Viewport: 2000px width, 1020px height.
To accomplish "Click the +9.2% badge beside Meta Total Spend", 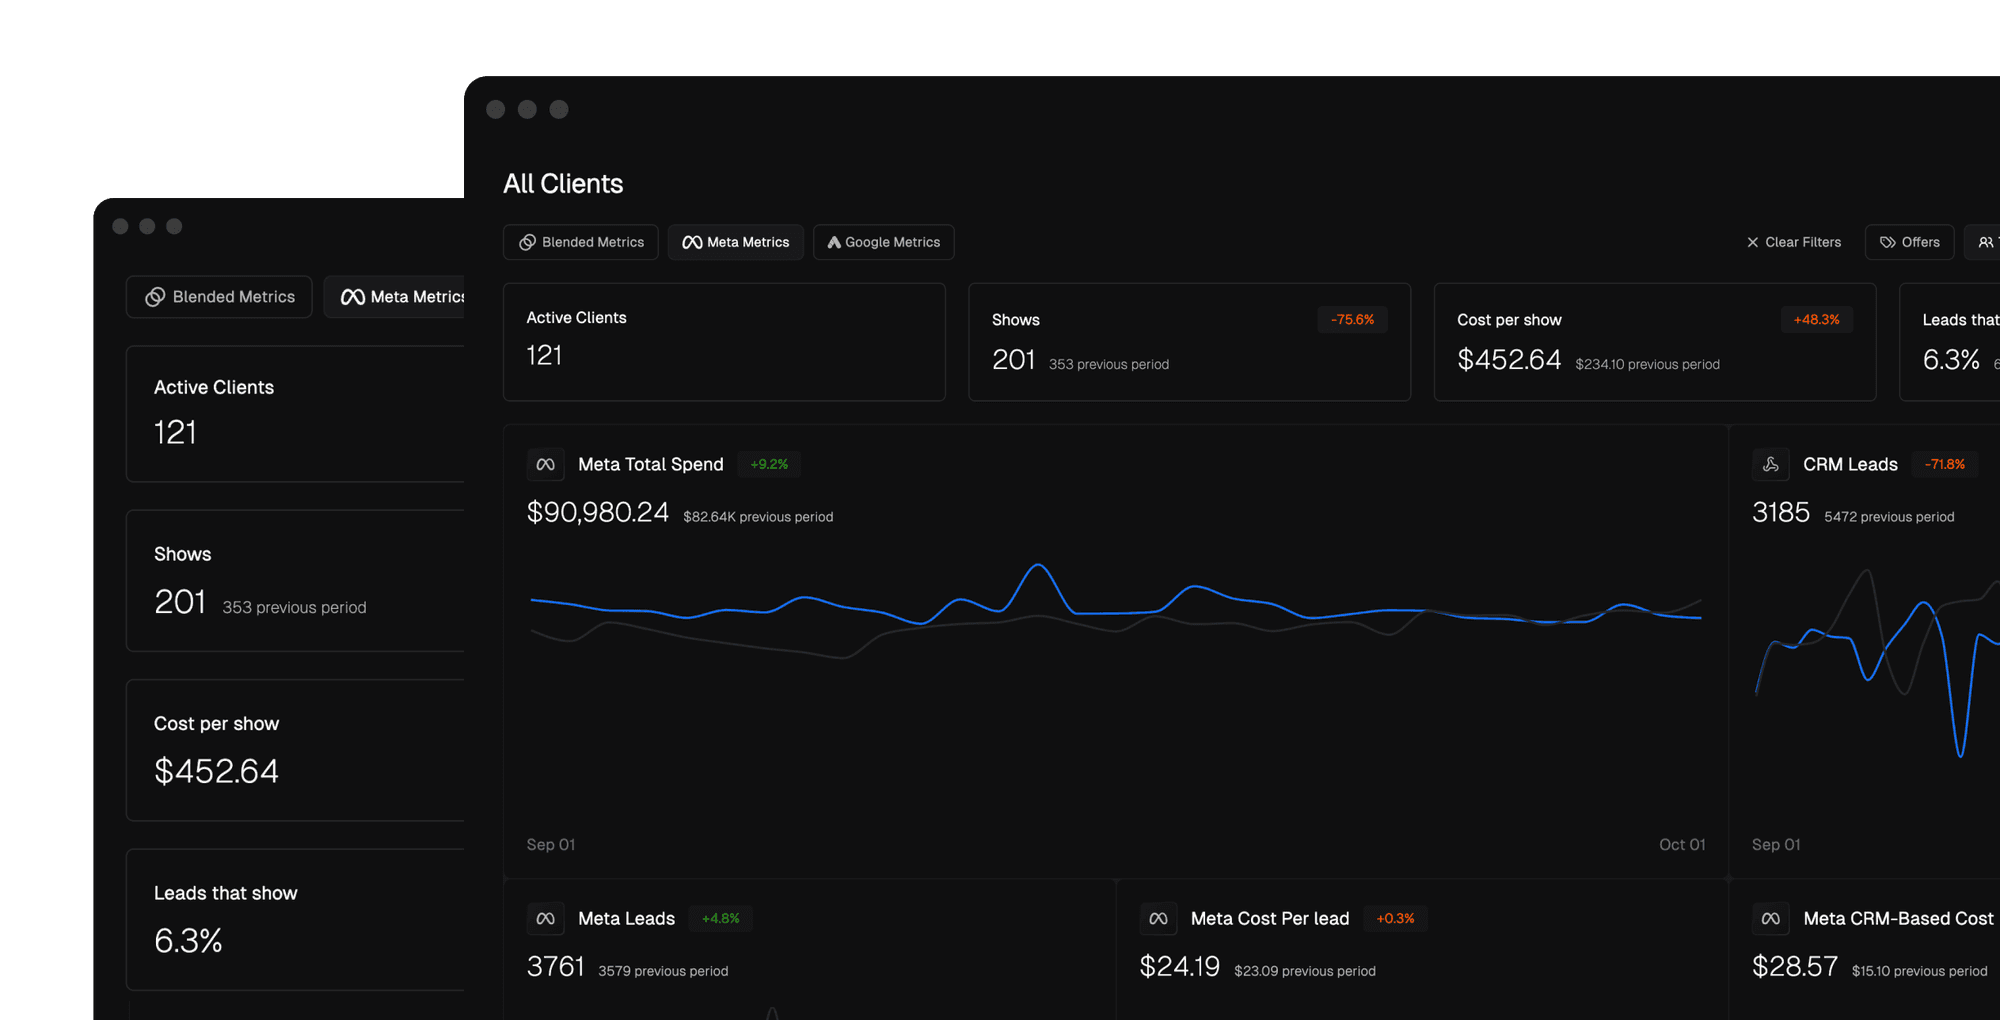I will point(769,464).
